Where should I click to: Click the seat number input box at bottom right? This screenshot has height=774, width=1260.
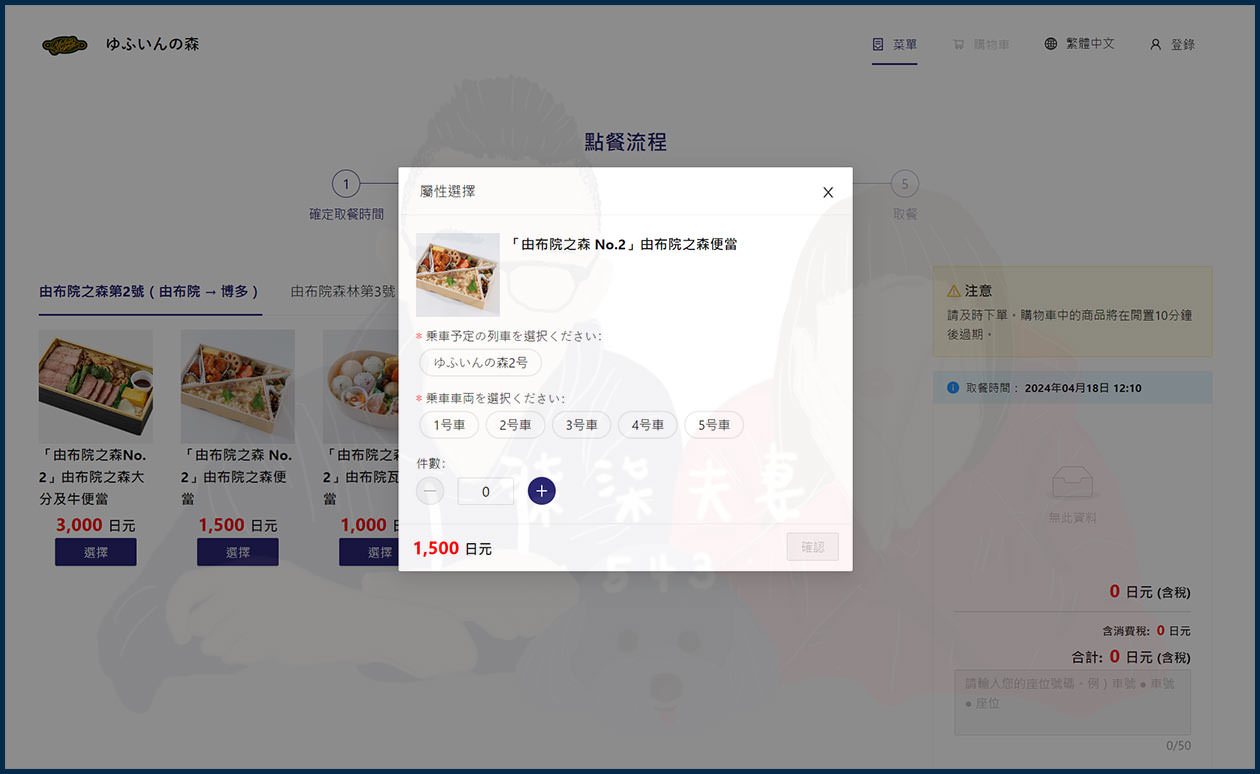[1072, 702]
